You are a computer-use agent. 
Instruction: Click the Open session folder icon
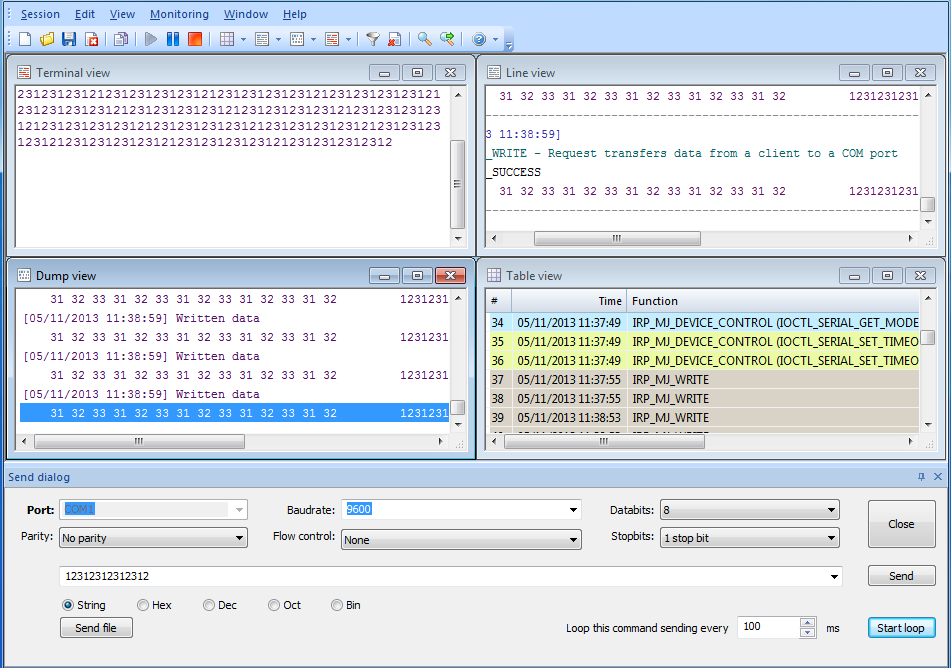47,39
